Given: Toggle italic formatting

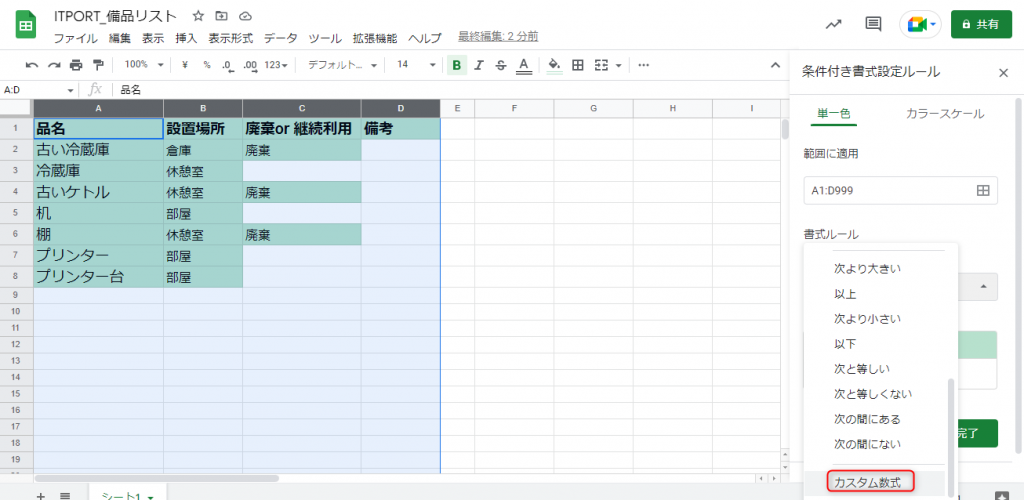Looking at the screenshot, I should point(479,65).
